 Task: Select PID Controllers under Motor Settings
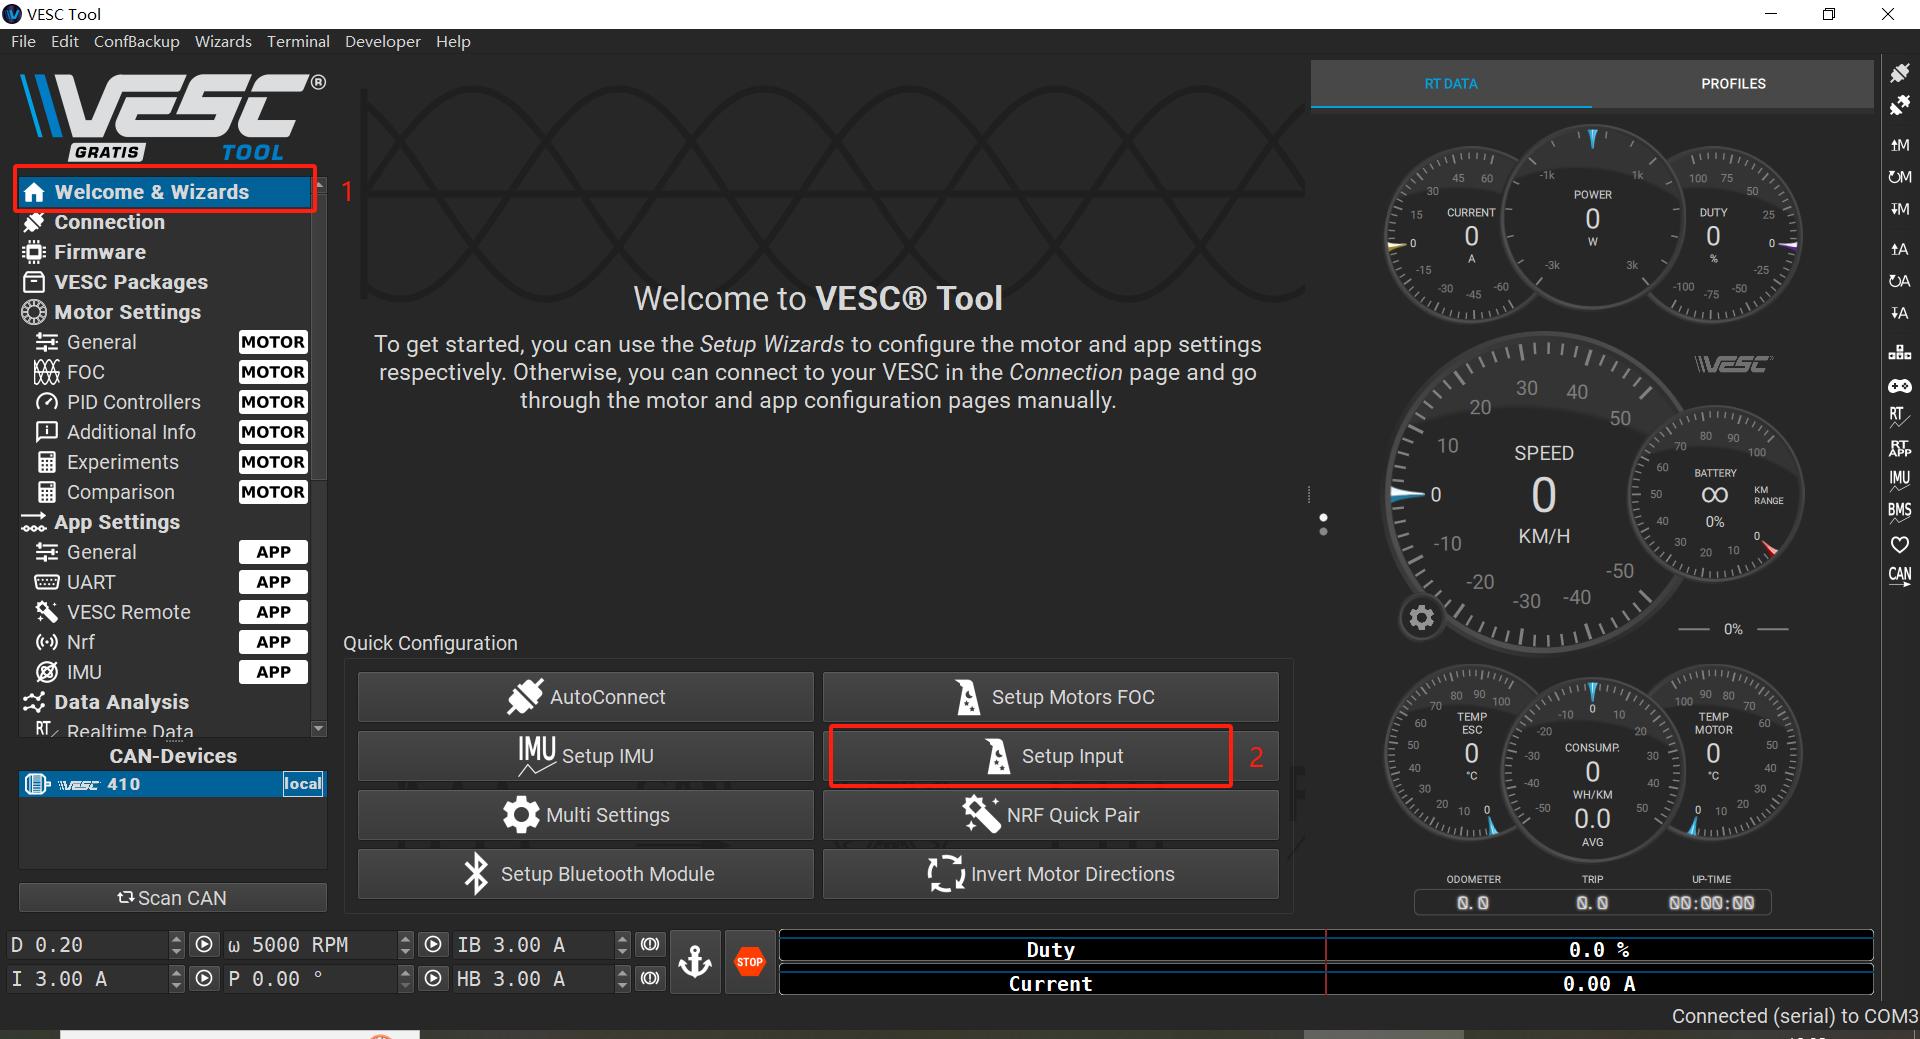[x=165, y=402]
